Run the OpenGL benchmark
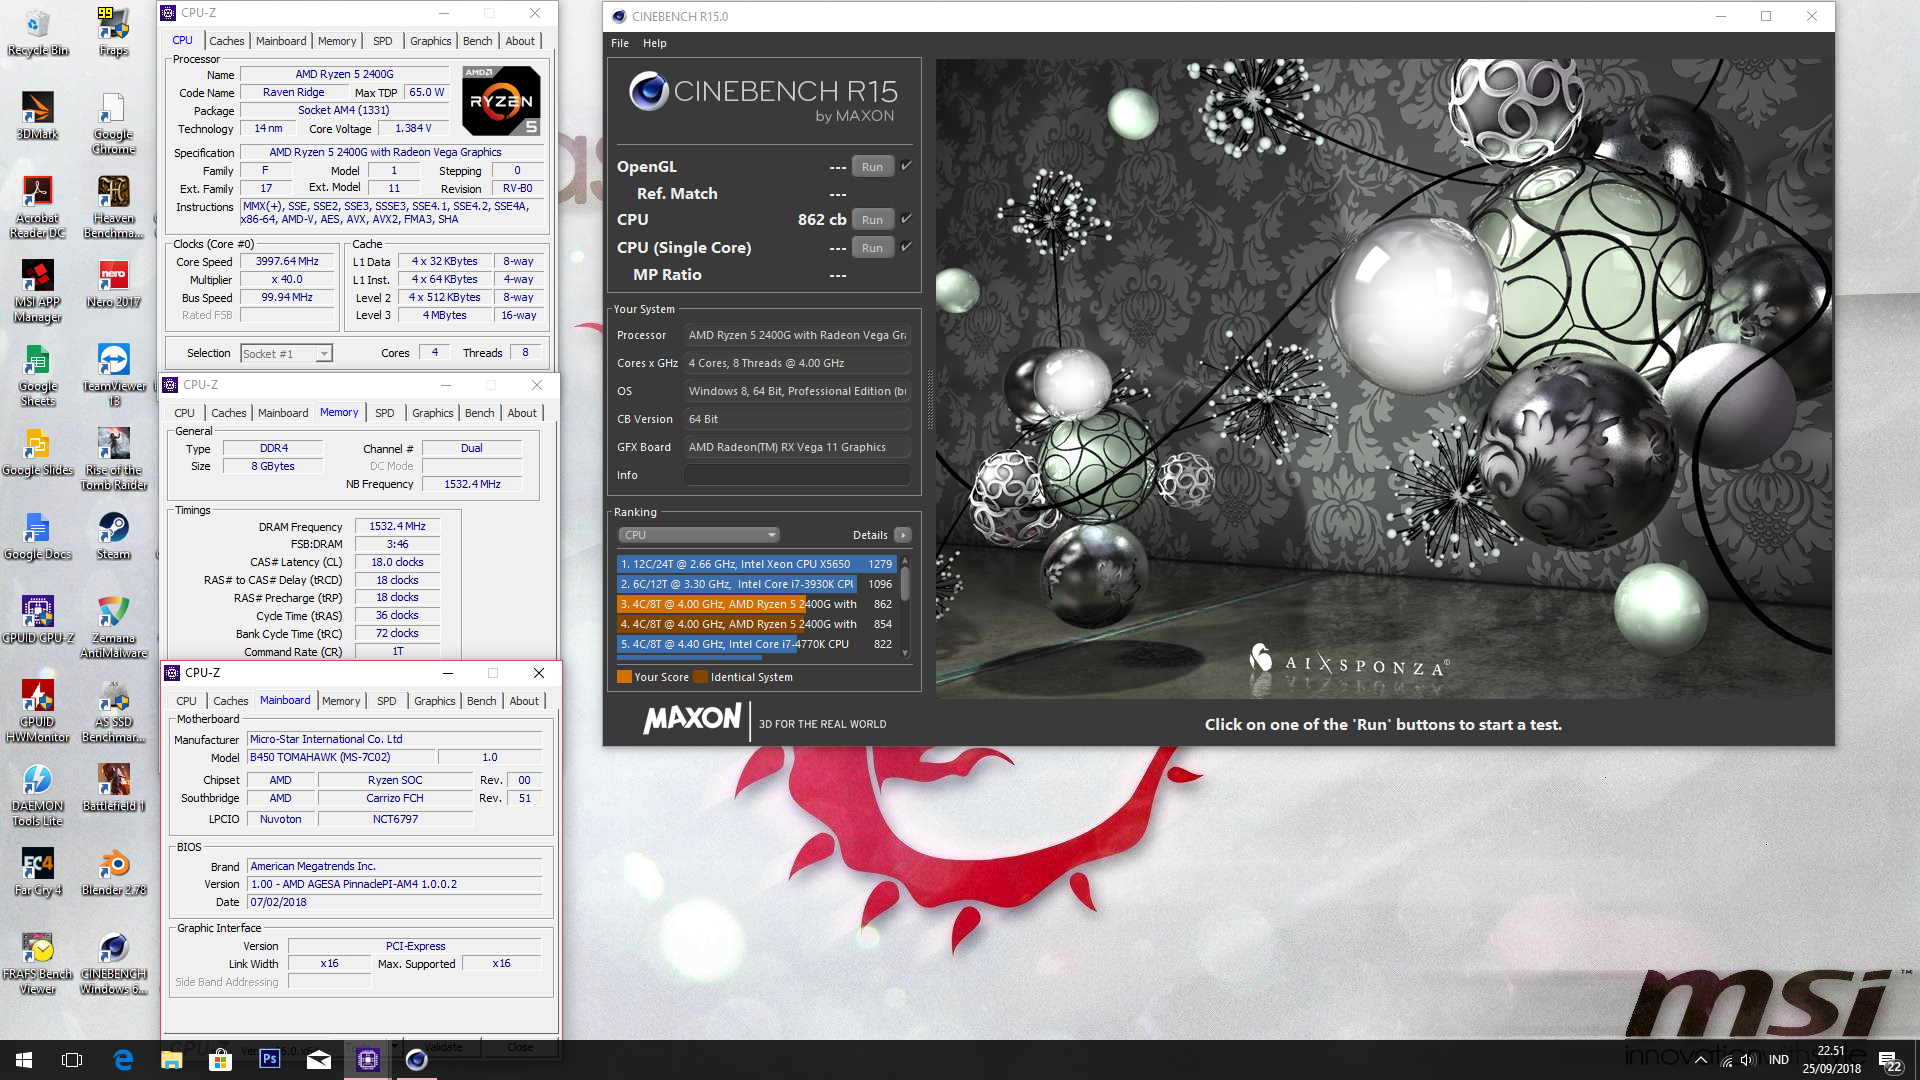 point(873,167)
